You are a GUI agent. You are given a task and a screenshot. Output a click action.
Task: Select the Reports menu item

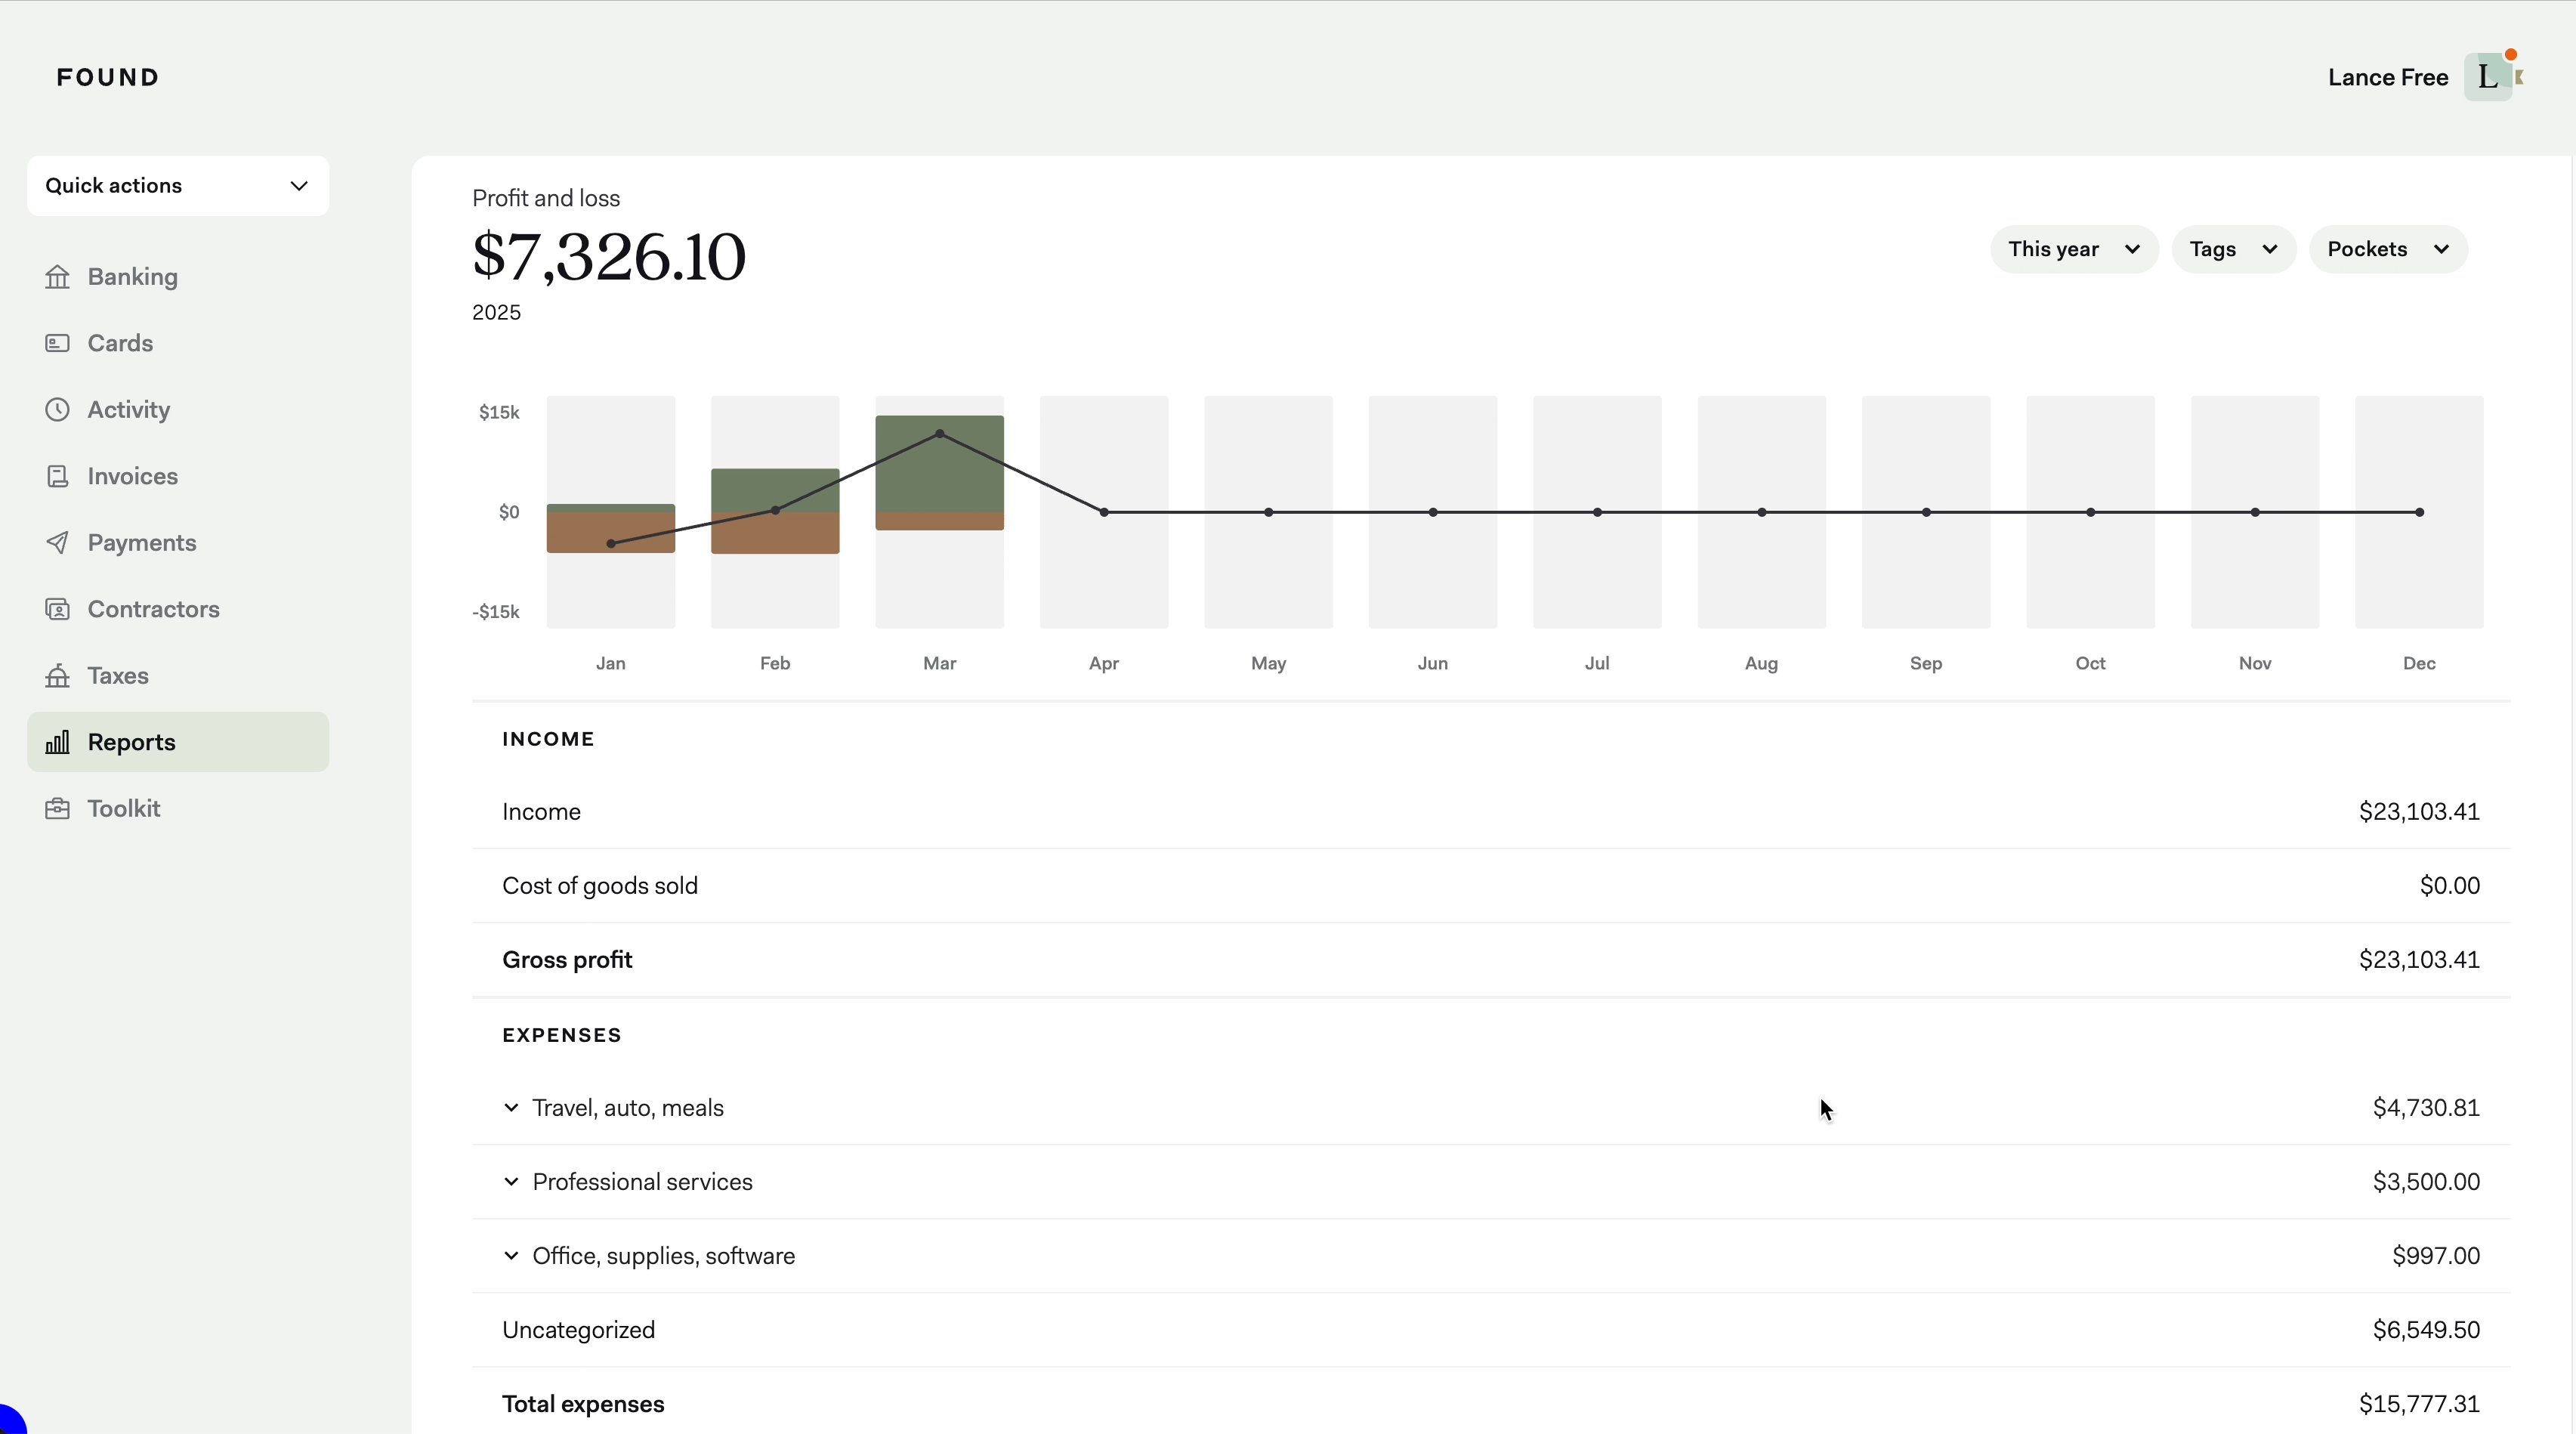177,742
